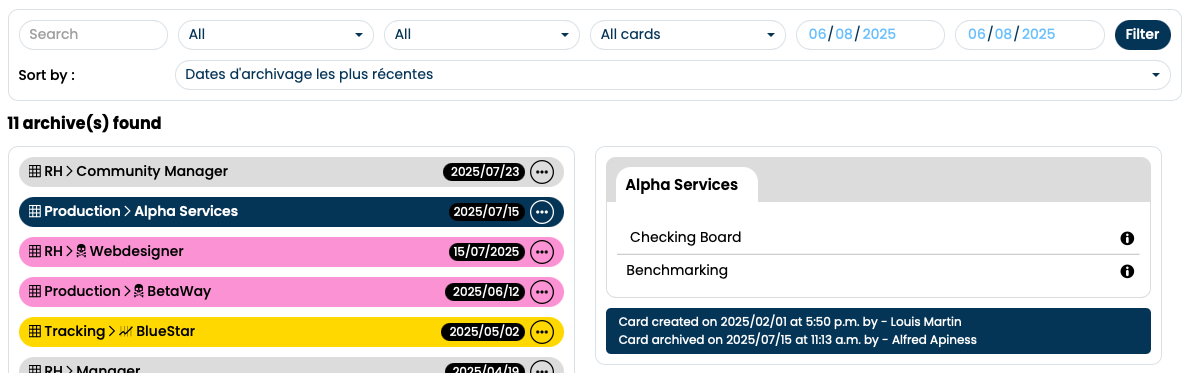Open the All cards dropdown

point(688,35)
